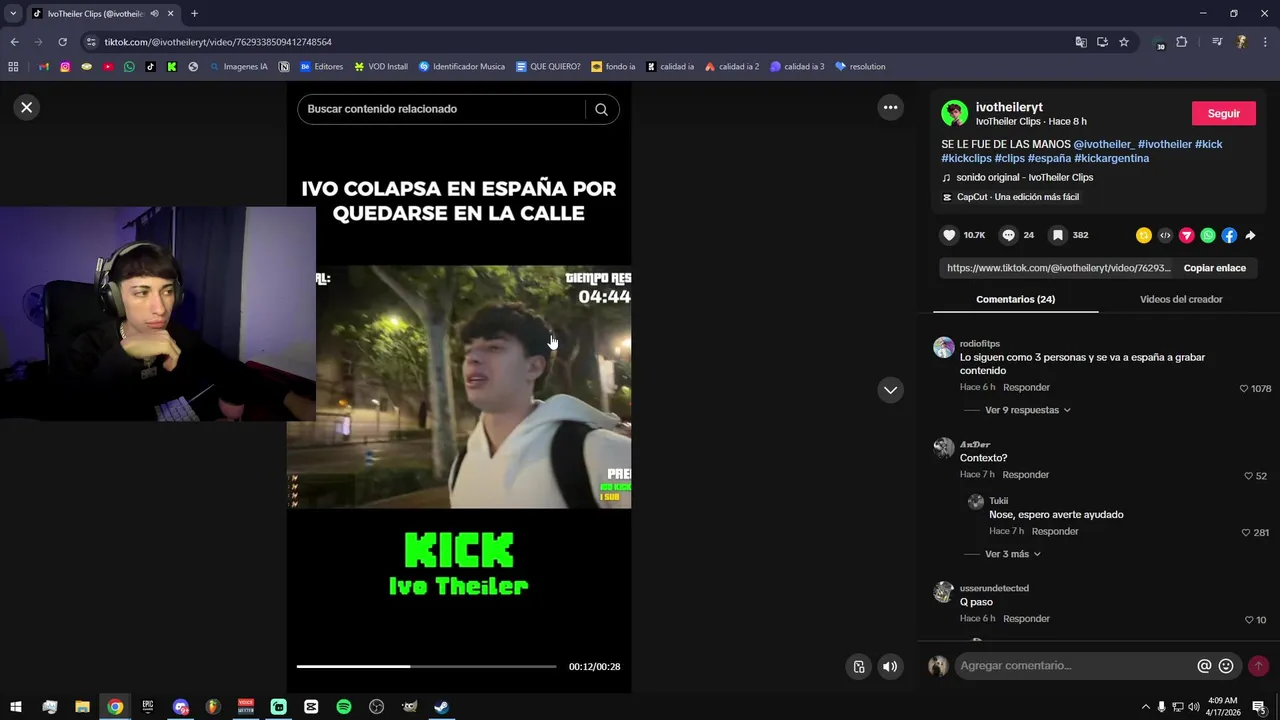Screen dimensions: 1280x720
Task: Open Identificador Musica bookmark
Action: click(461, 67)
